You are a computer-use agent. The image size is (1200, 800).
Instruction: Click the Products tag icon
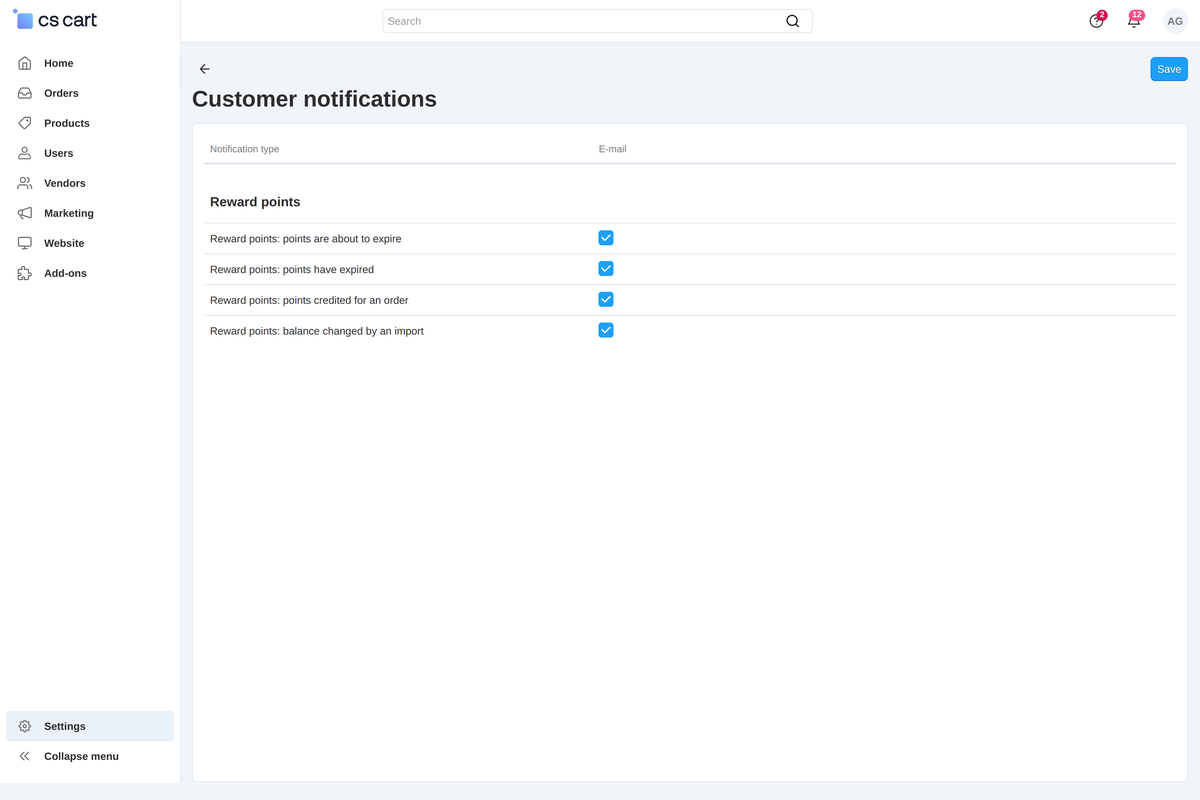pyautogui.click(x=25, y=123)
